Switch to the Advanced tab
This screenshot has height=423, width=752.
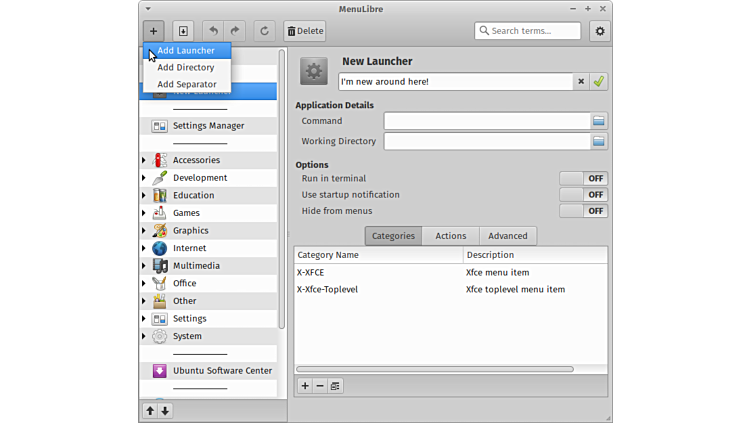507,236
